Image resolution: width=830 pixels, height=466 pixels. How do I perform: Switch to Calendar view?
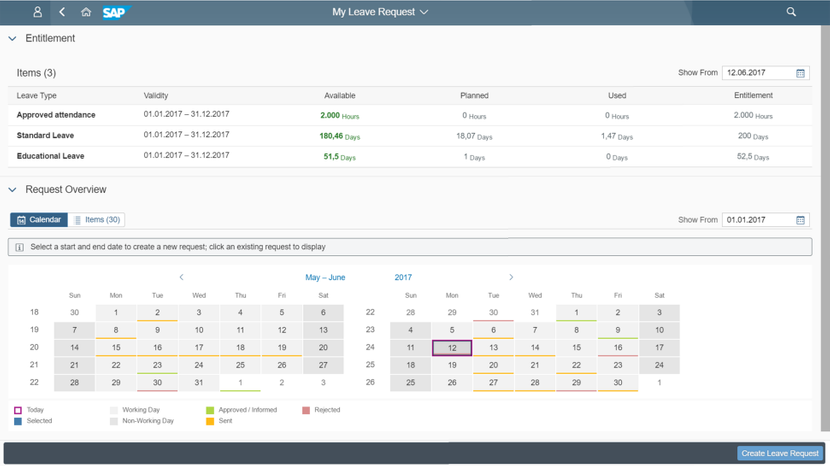pyautogui.click(x=39, y=220)
